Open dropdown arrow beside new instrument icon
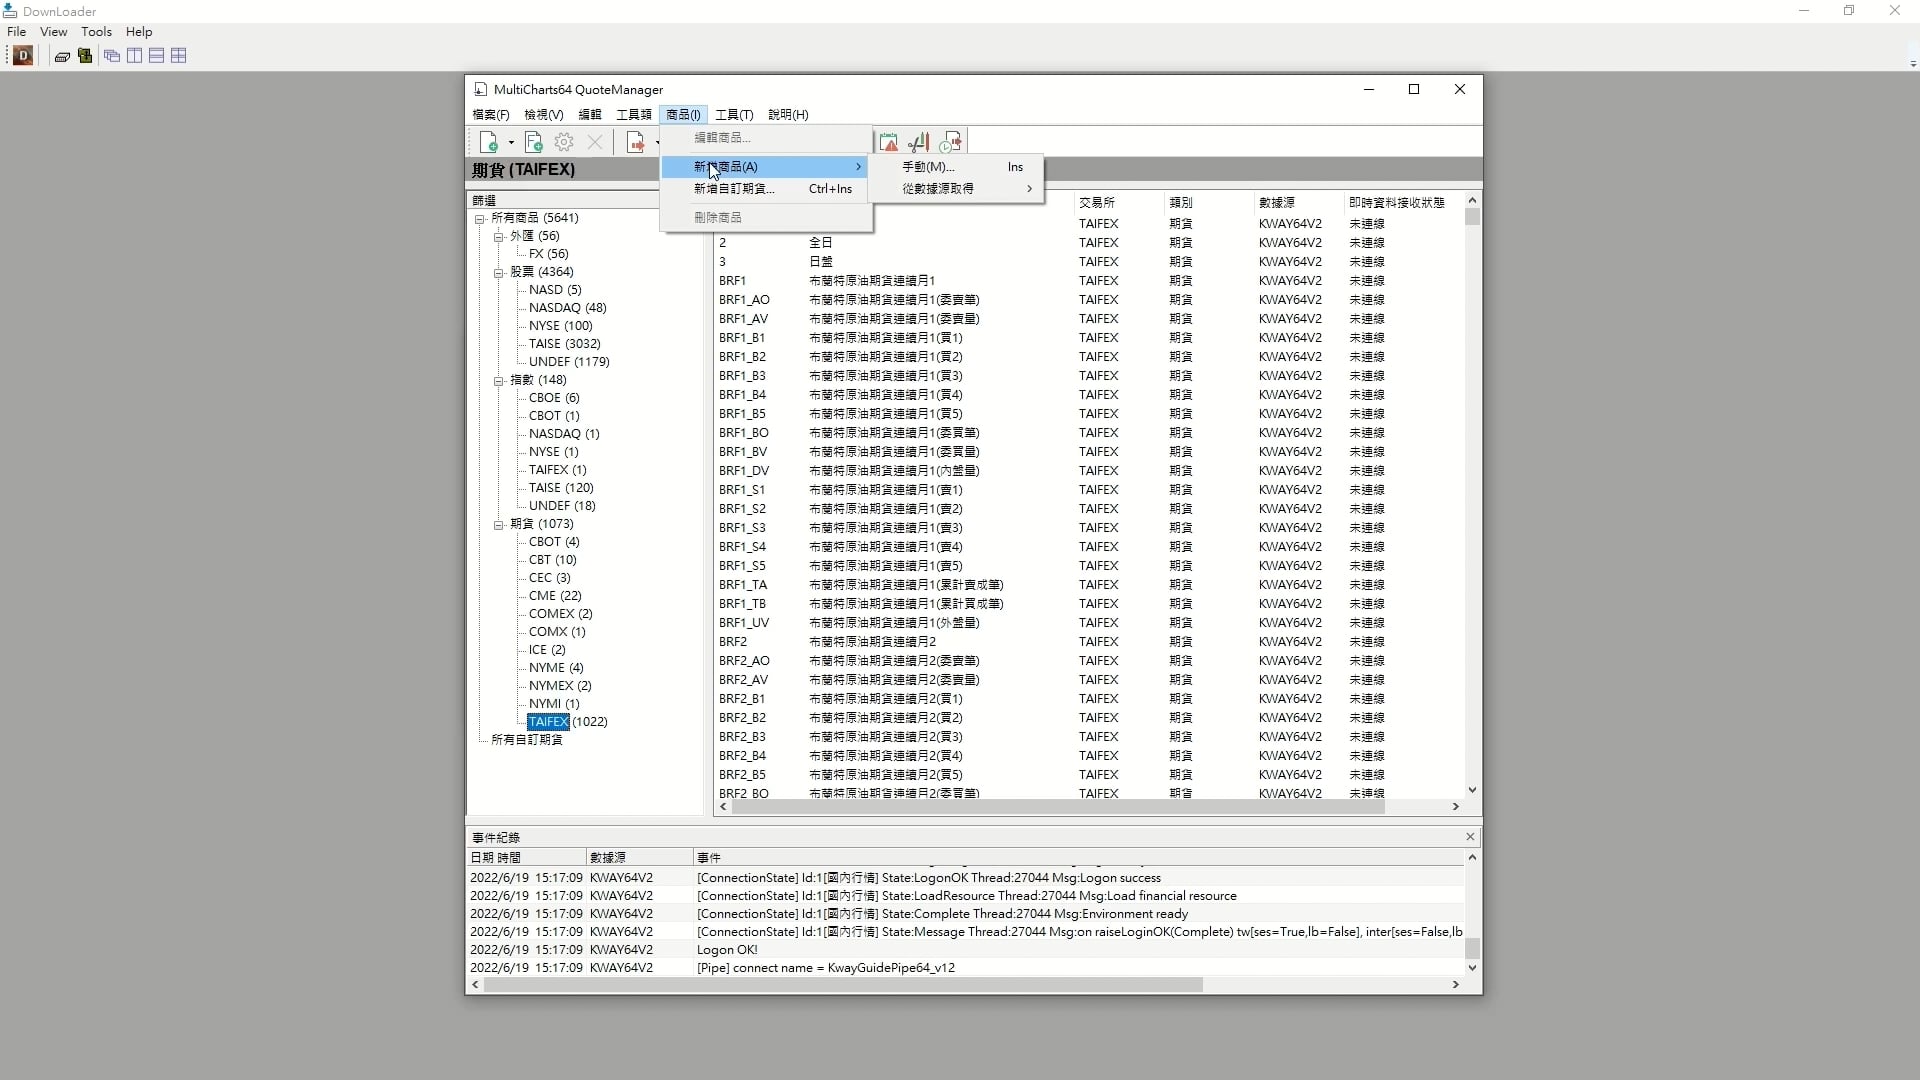Viewport: 1920px width, 1080px height. coord(511,143)
